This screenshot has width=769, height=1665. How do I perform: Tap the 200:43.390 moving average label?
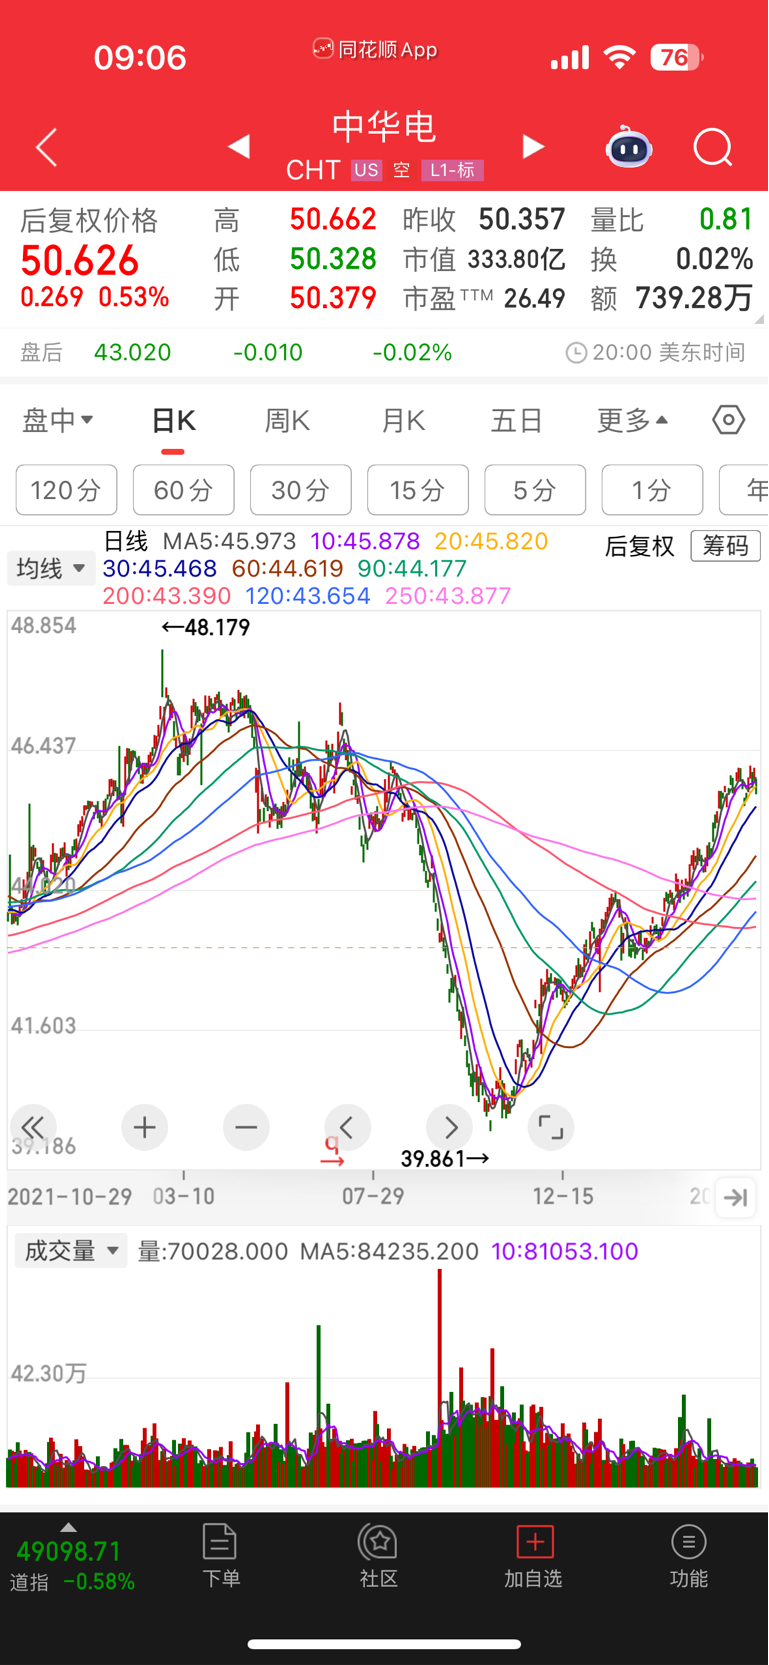pyautogui.click(x=166, y=596)
